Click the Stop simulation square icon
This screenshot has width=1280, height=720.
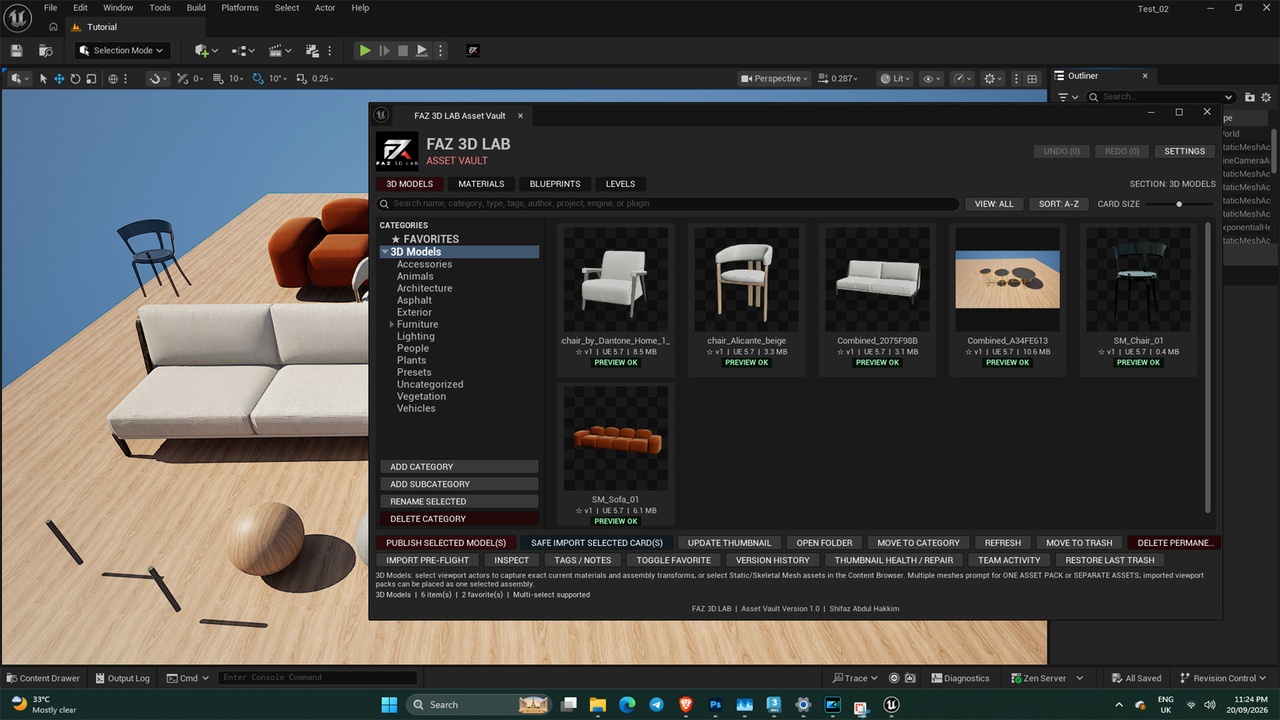403,50
